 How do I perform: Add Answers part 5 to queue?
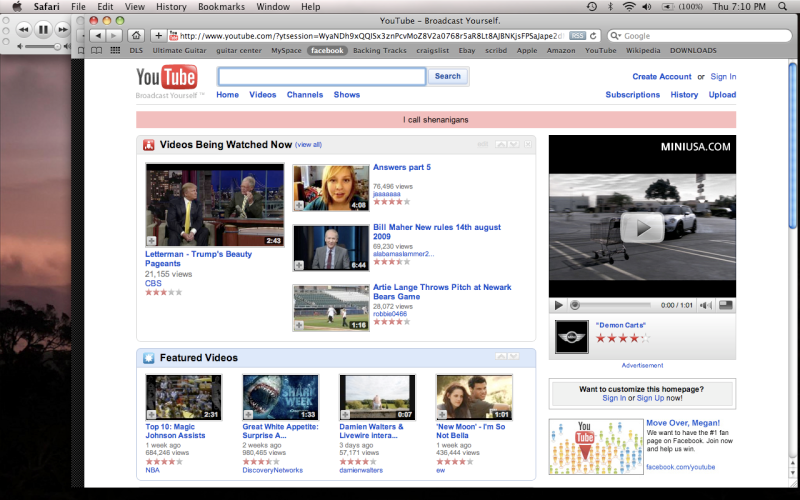pos(299,205)
